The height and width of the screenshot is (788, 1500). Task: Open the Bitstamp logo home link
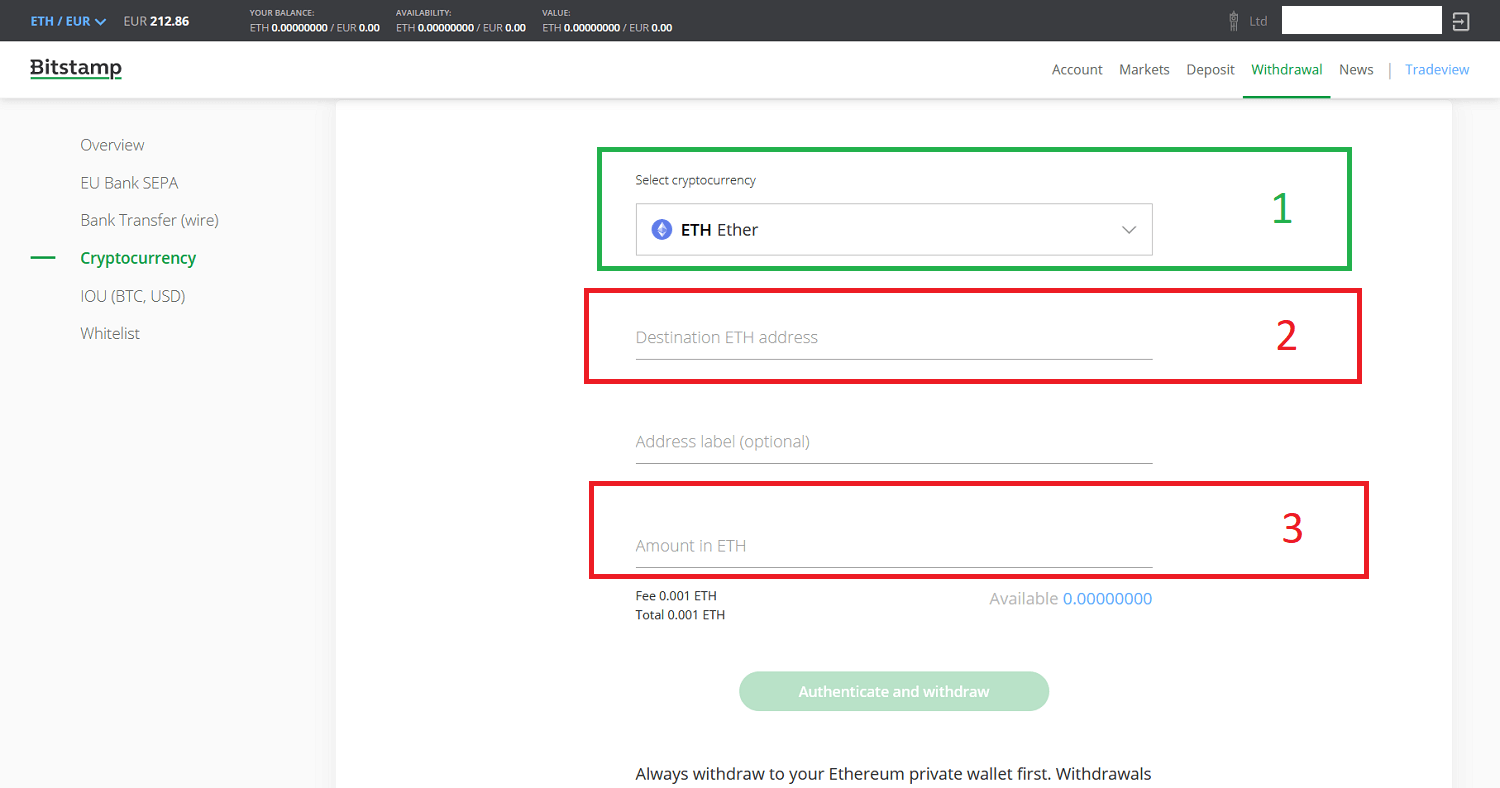point(76,69)
